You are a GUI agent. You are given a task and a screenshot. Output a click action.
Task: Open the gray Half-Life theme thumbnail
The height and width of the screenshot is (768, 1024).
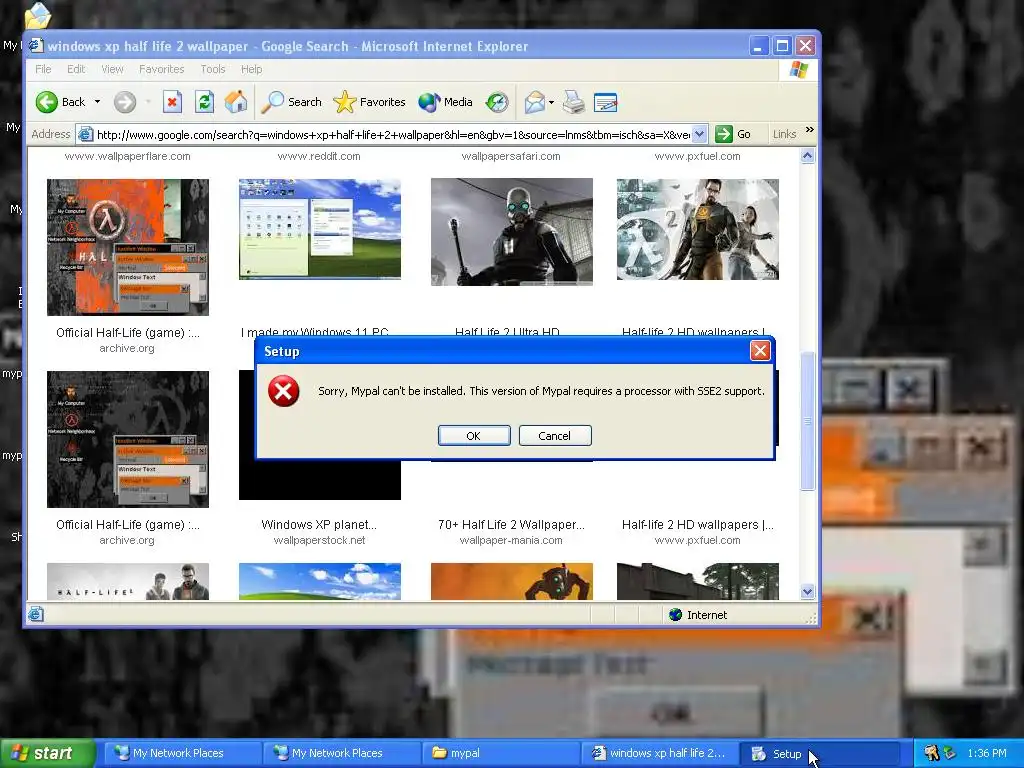click(x=128, y=439)
